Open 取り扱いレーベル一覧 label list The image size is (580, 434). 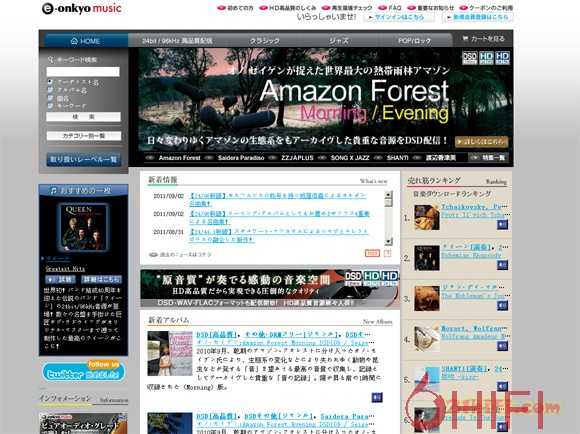coord(84,159)
